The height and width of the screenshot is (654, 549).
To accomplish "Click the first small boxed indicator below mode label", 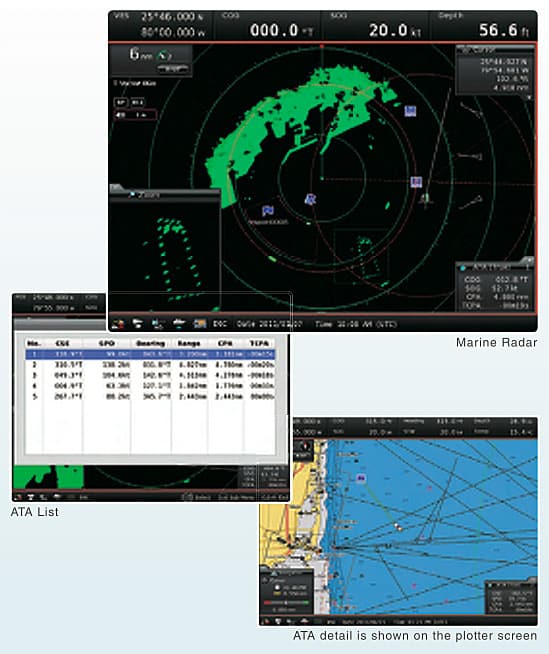I will click(x=121, y=102).
